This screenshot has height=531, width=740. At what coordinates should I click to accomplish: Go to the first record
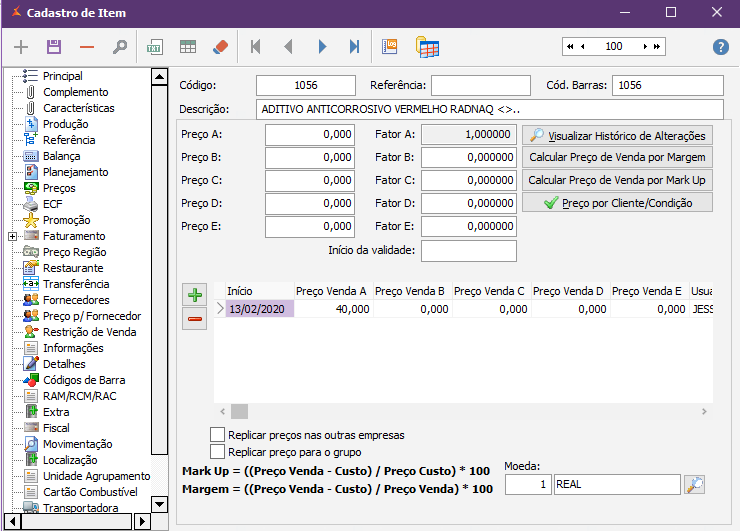coord(255,47)
